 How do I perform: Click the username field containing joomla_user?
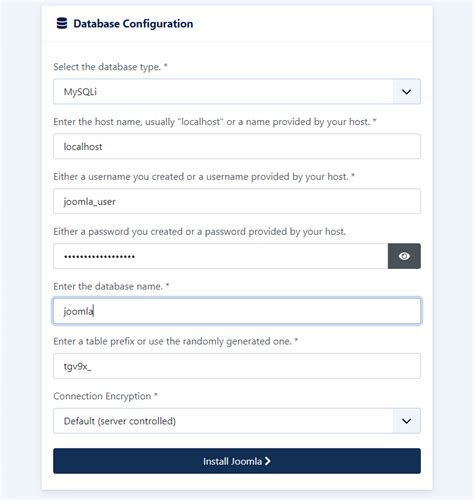click(237, 201)
